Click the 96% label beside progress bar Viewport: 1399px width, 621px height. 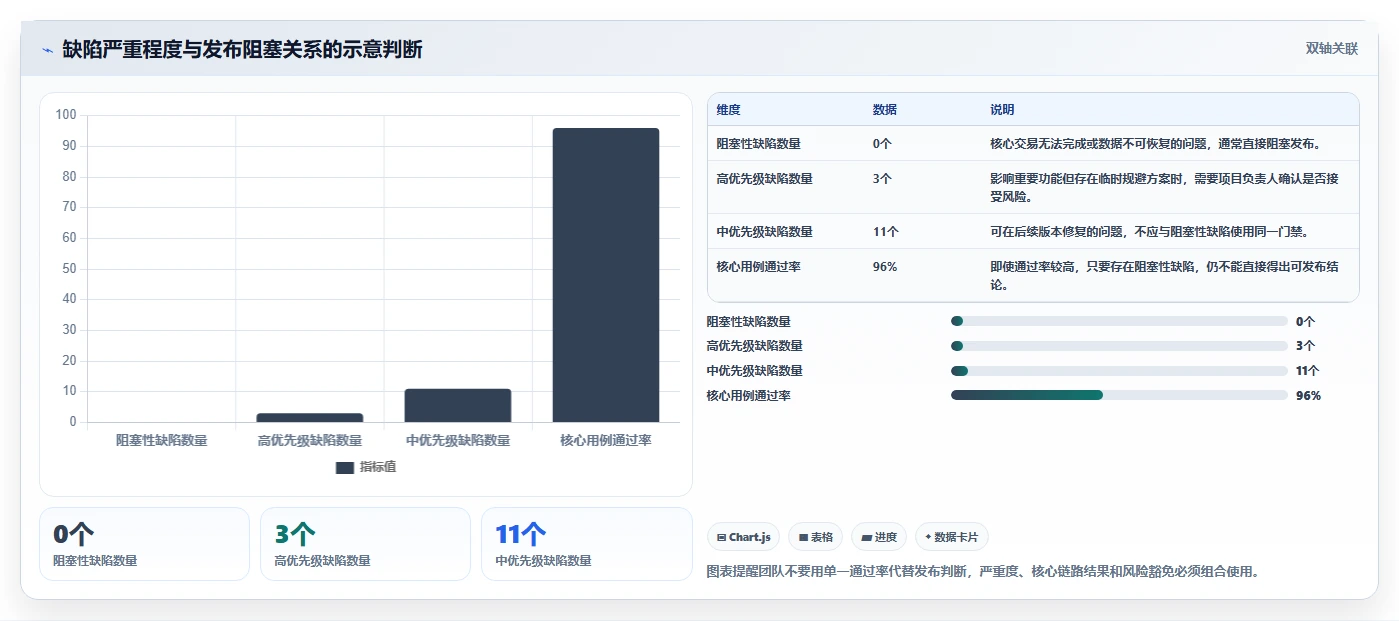tap(1308, 396)
